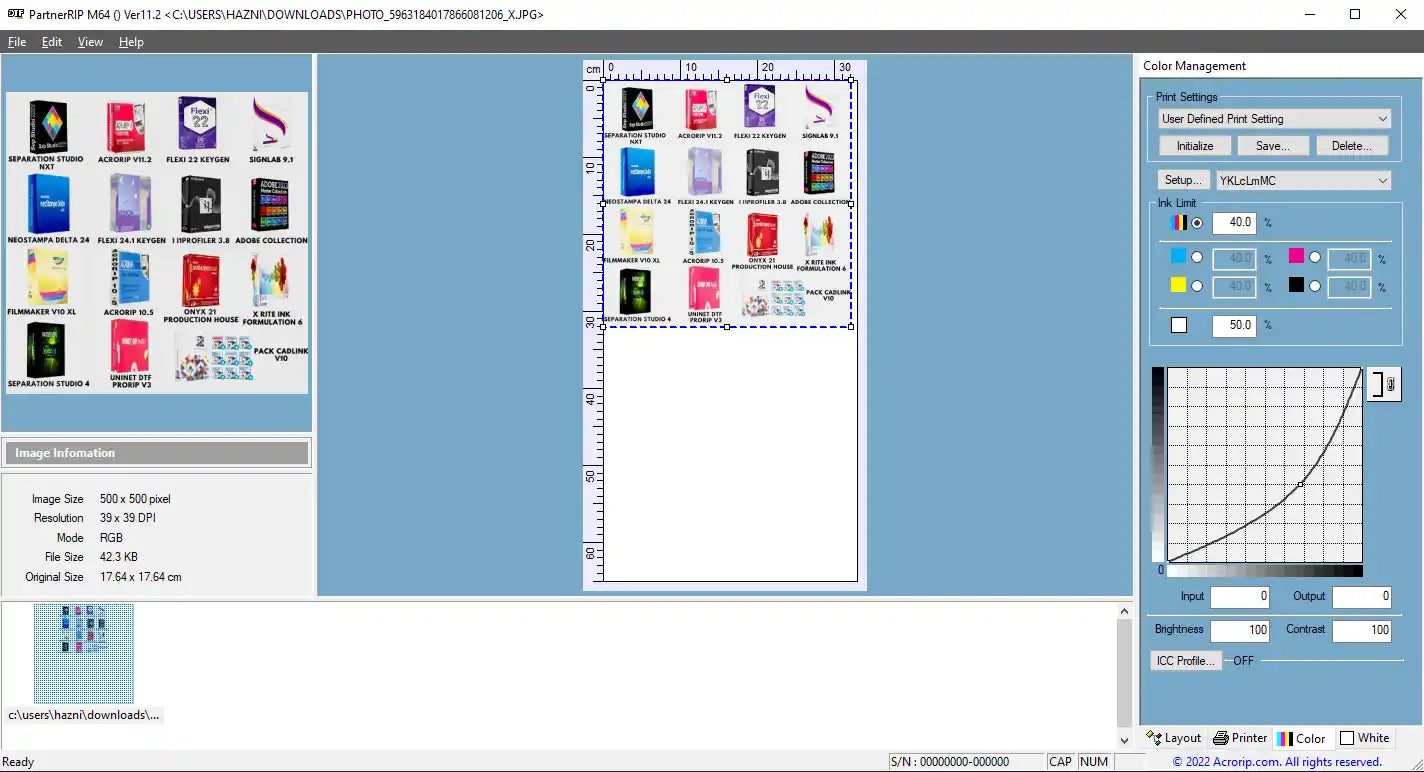Click the PartnerRIP icon in the title bar
The height and width of the screenshot is (772, 1424).
click(x=14, y=14)
